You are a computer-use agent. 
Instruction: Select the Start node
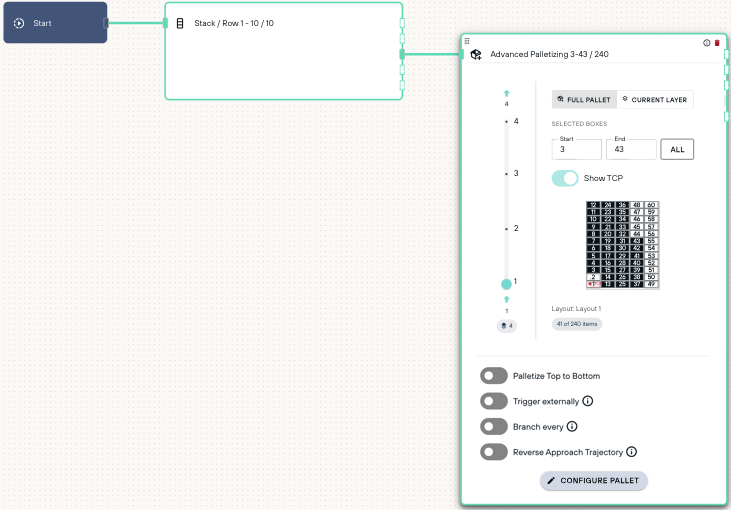click(55, 23)
